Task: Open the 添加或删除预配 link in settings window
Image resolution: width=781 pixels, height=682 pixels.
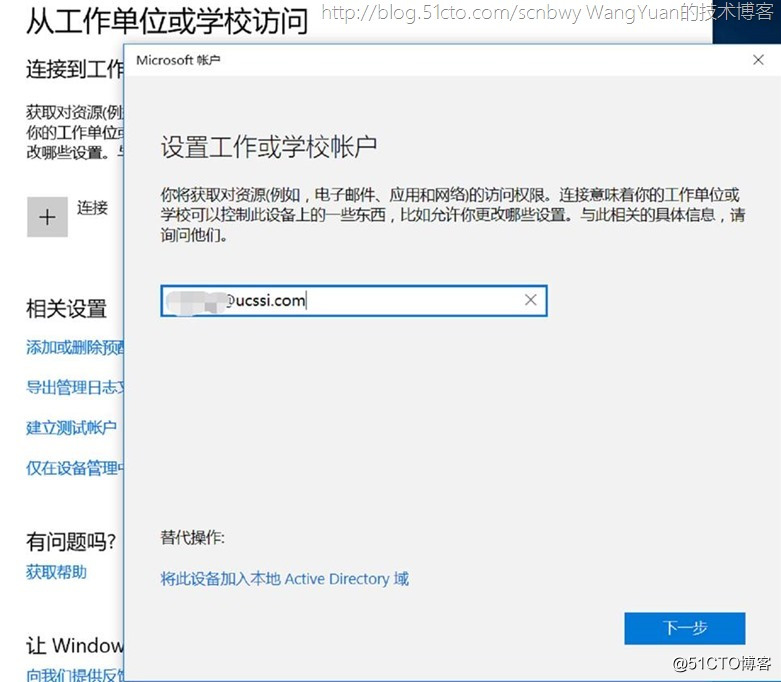Action: click(75, 347)
